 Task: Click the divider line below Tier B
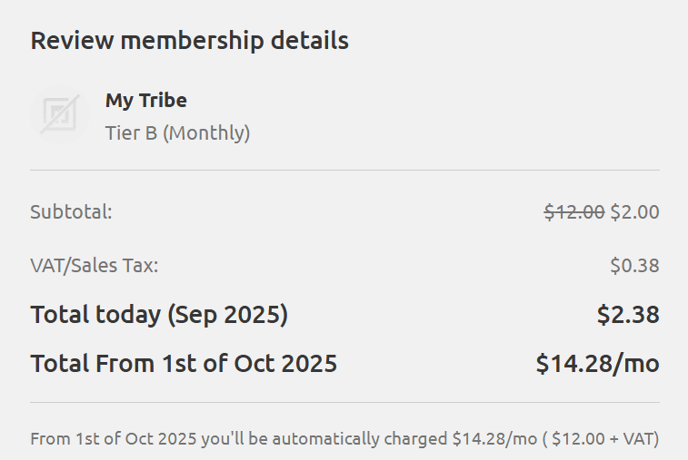pyautogui.click(x=345, y=170)
